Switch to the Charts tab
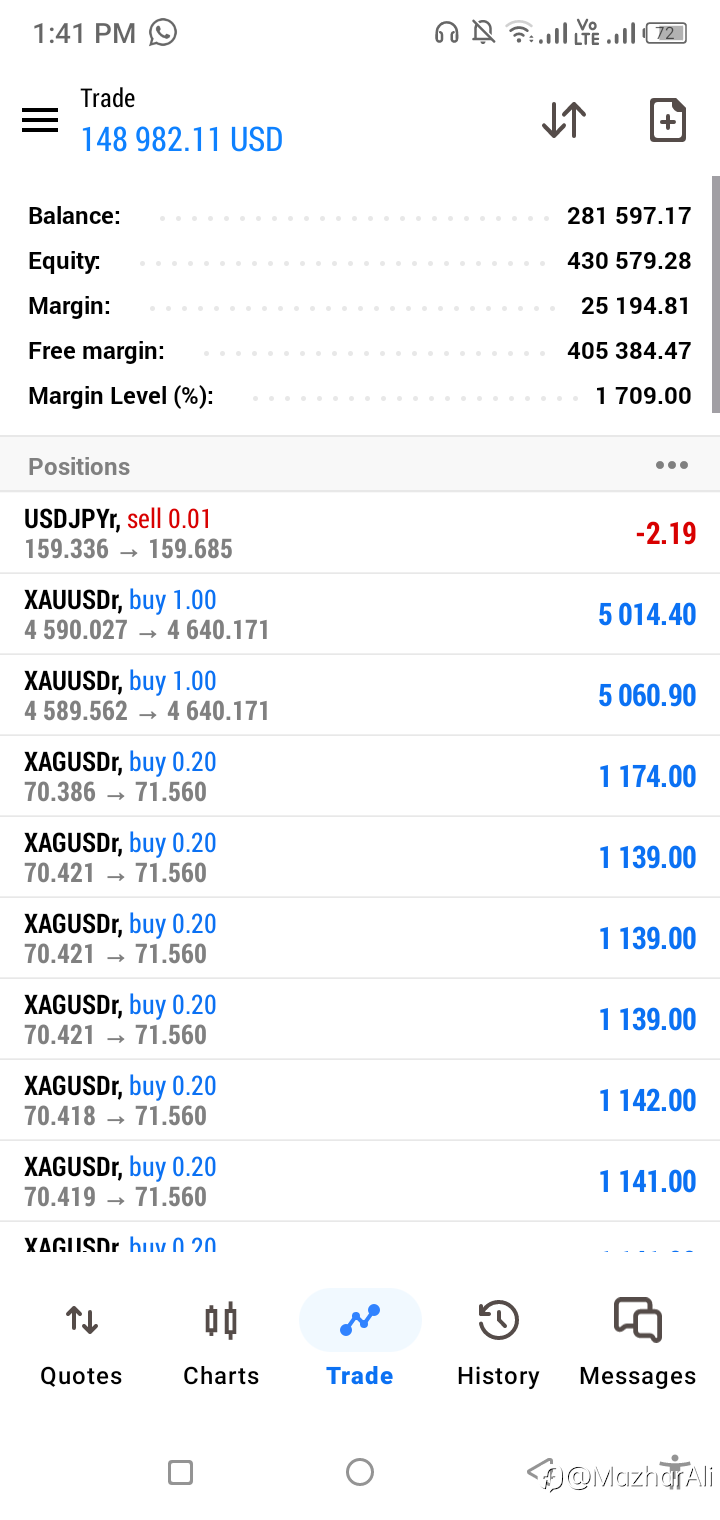Image resolution: width=720 pixels, height=1520 pixels. 221,1345
